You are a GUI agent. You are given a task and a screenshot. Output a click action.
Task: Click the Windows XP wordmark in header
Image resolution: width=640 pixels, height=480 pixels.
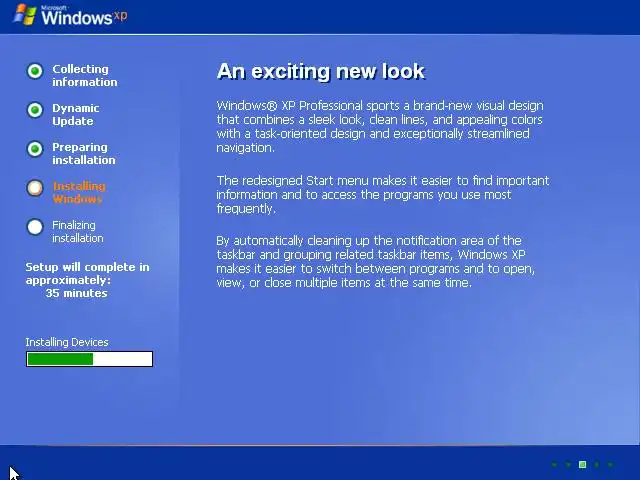(x=84, y=16)
